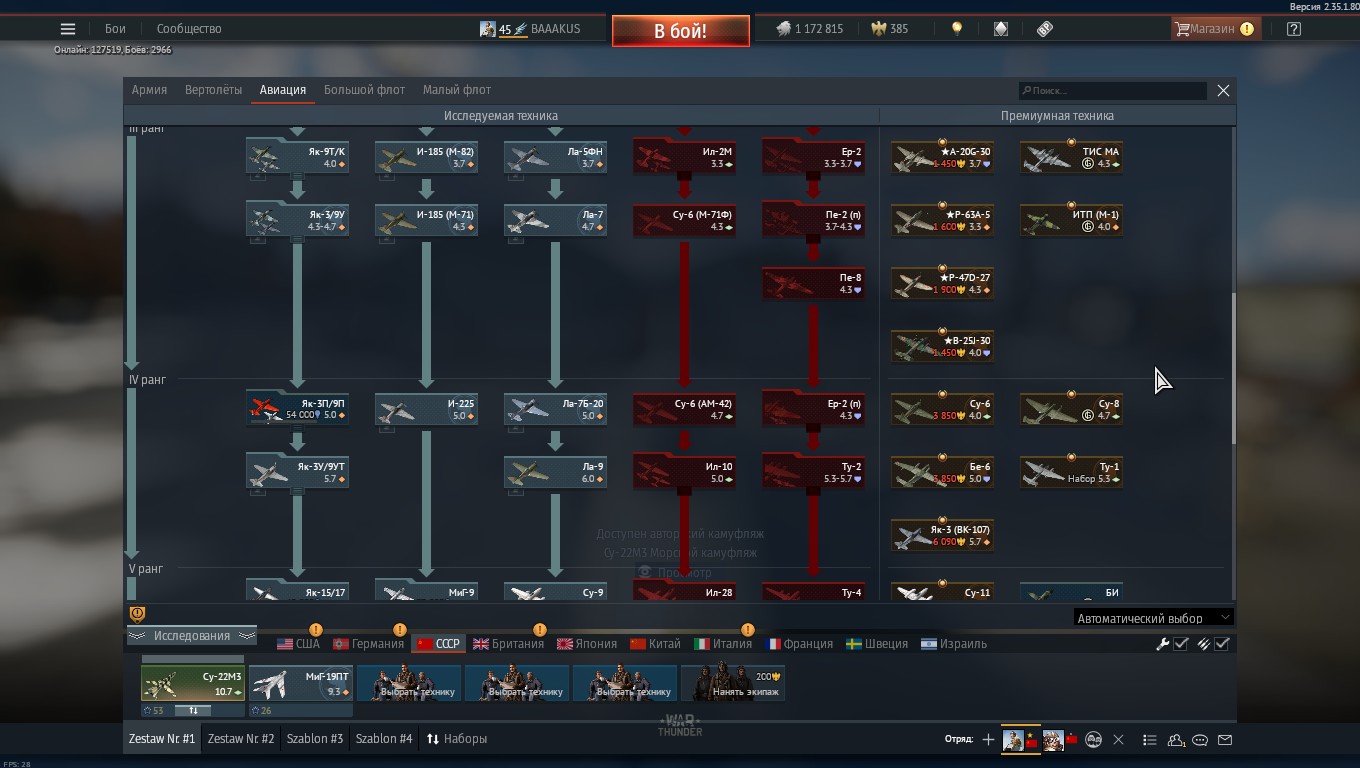The height and width of the screenshot is (768, 1360).
Task: Select premium ТИС МА card
Action: (x=1071, y=157)
